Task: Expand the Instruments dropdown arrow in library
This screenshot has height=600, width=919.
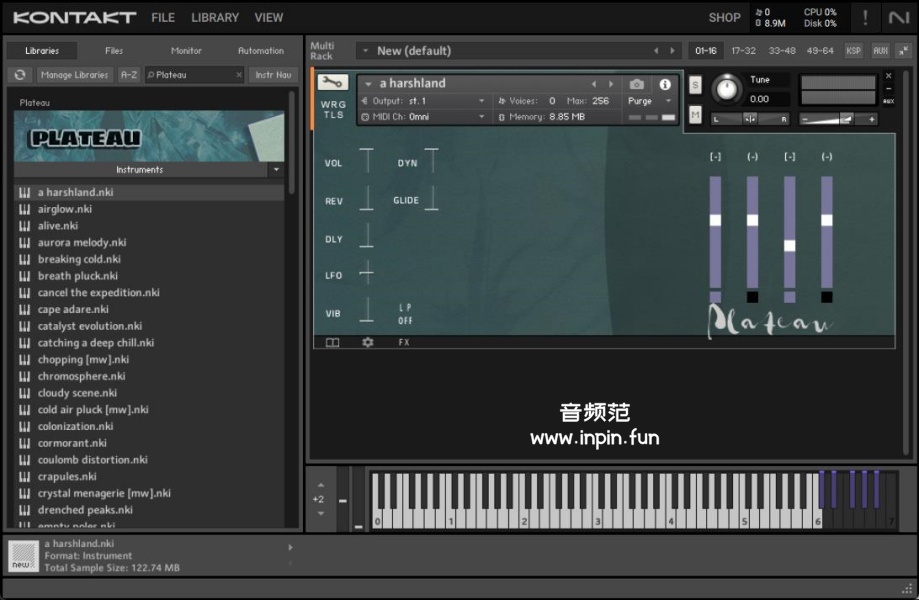Action: point(276,170)
